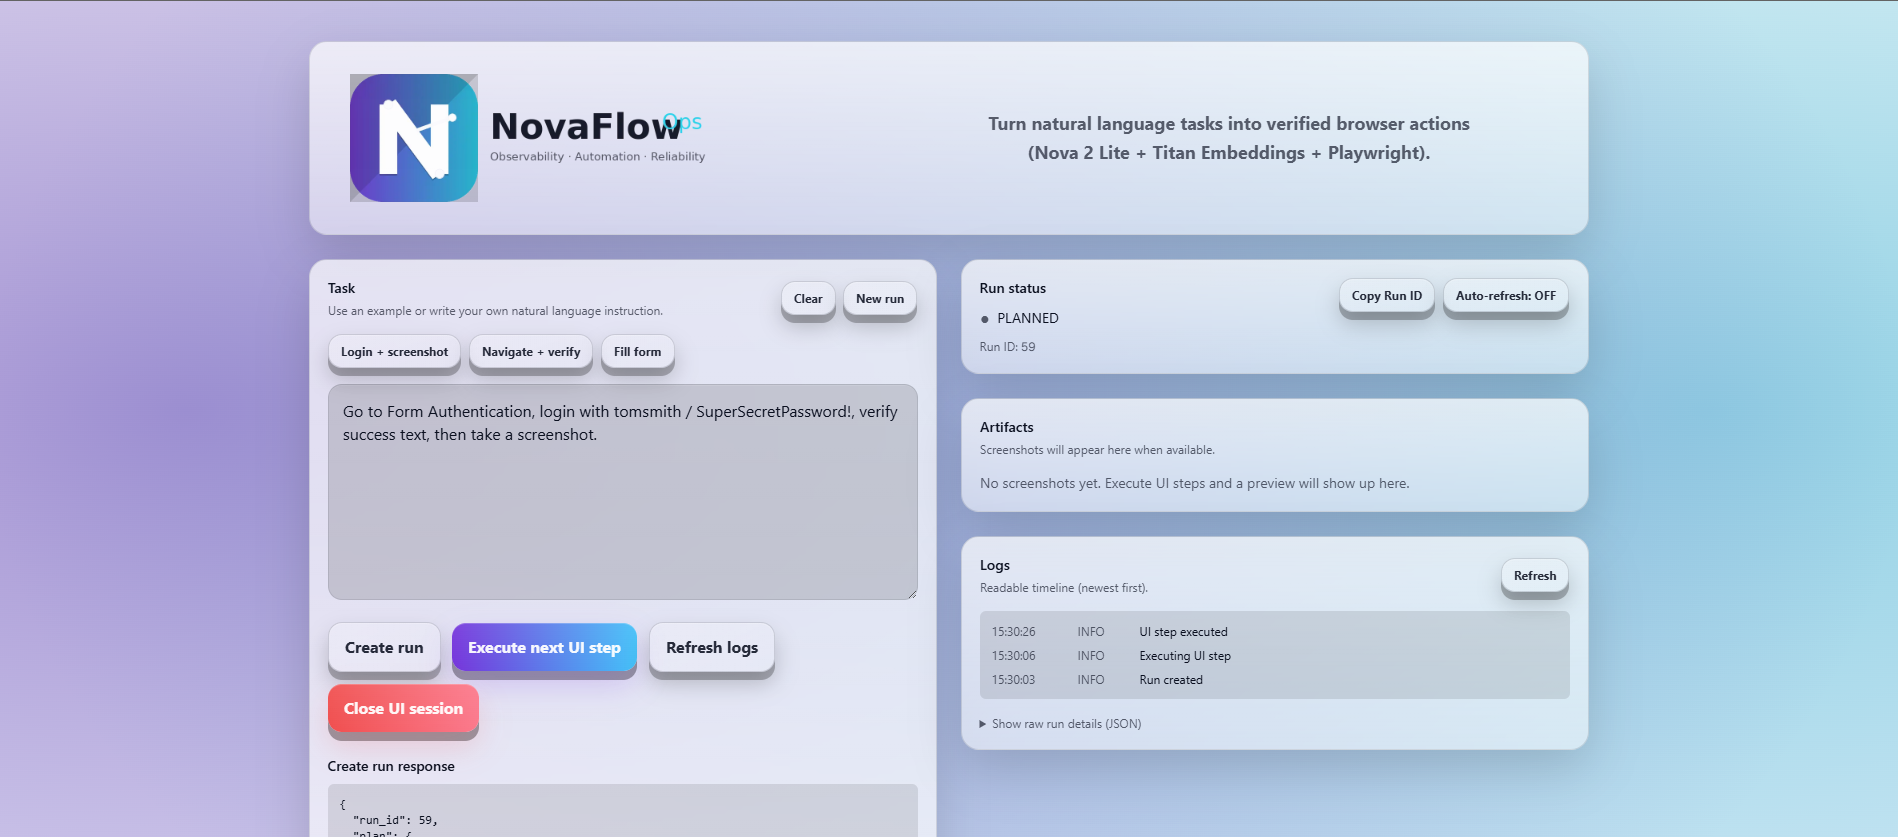Click the 15:30:06 timestamp
This screenshot has height=837, width=1898.
[x=1013, y=656]
